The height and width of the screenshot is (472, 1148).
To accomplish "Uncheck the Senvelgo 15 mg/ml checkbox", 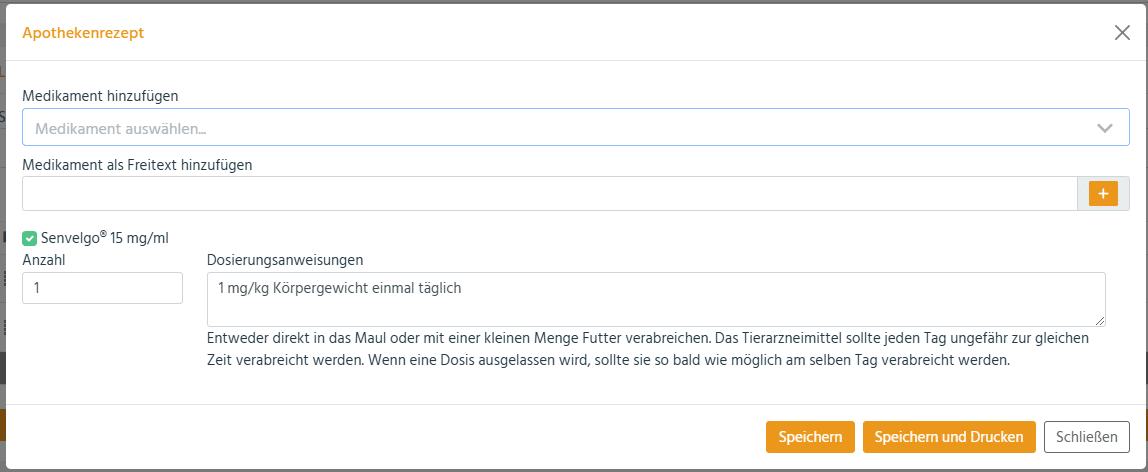I will [29, 238].
